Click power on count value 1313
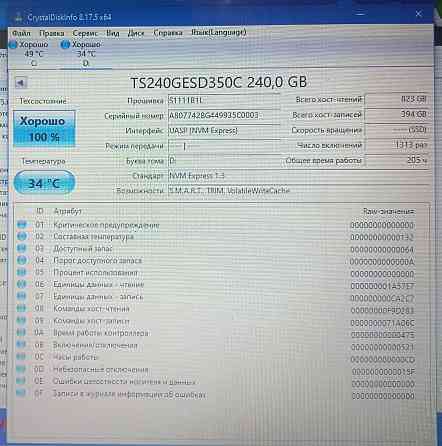This screenshot has width=442, height=446. tap(397, 145)
